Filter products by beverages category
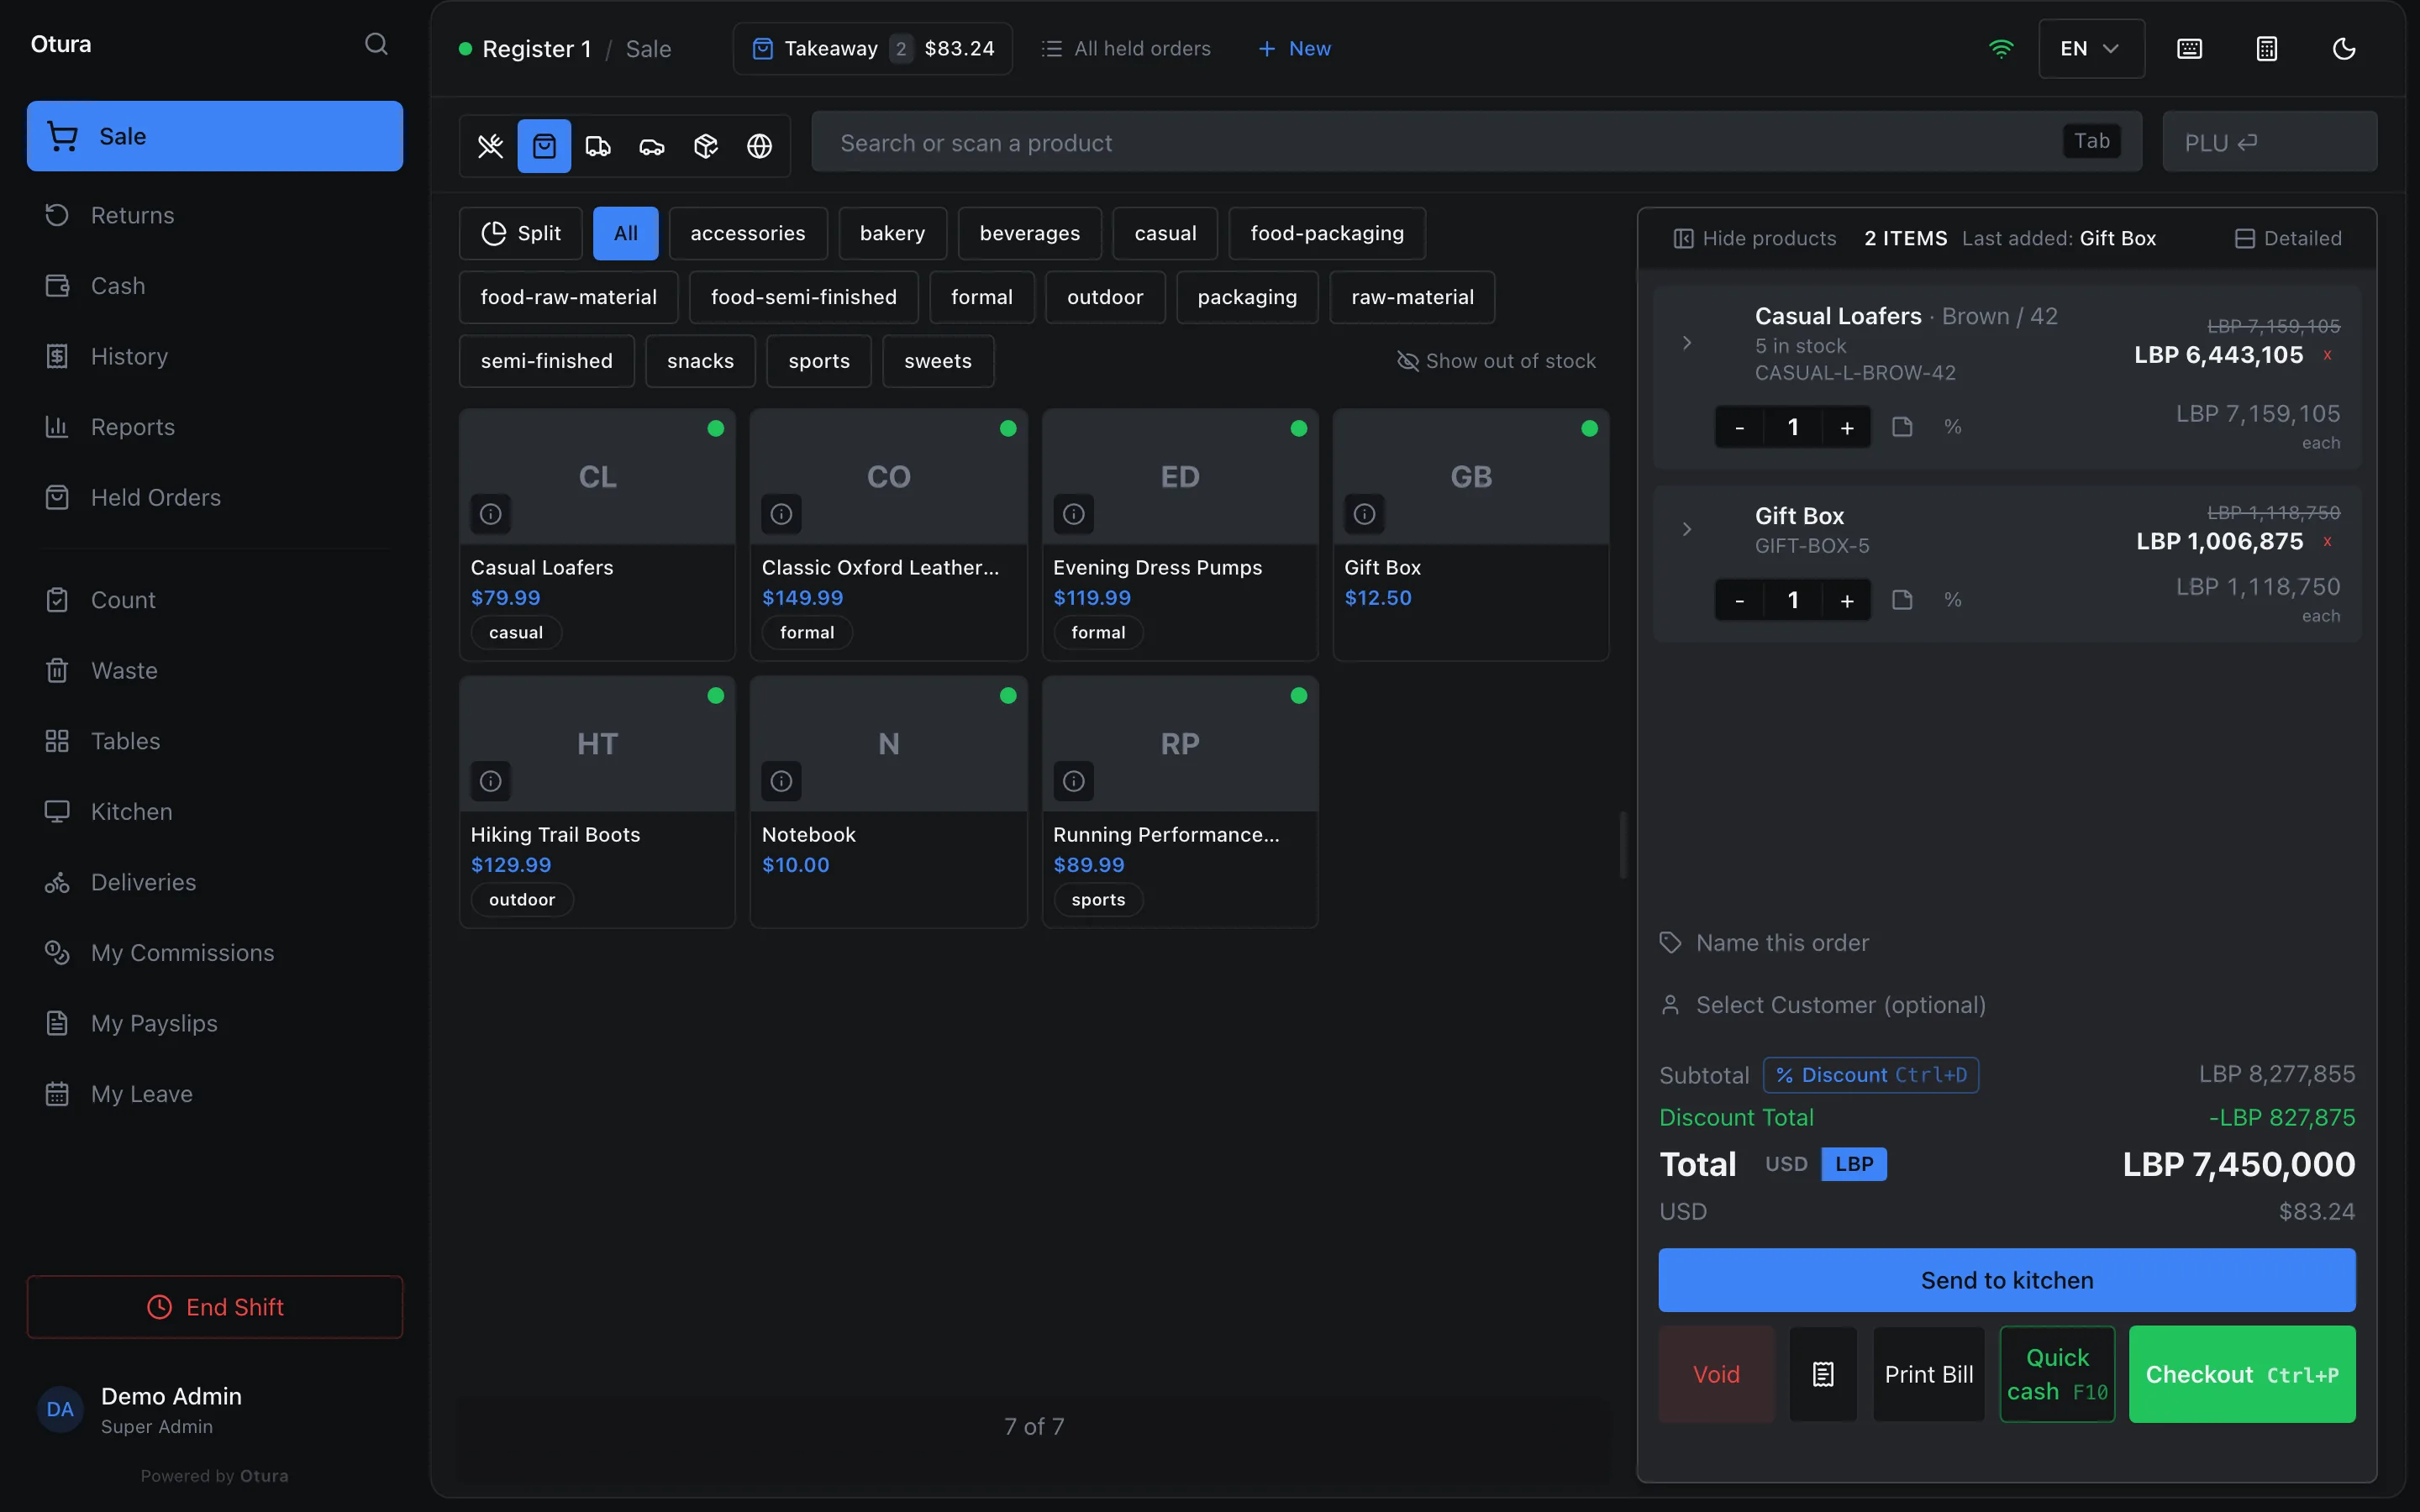The image size is (2420, 1512). click(1030, 233)
